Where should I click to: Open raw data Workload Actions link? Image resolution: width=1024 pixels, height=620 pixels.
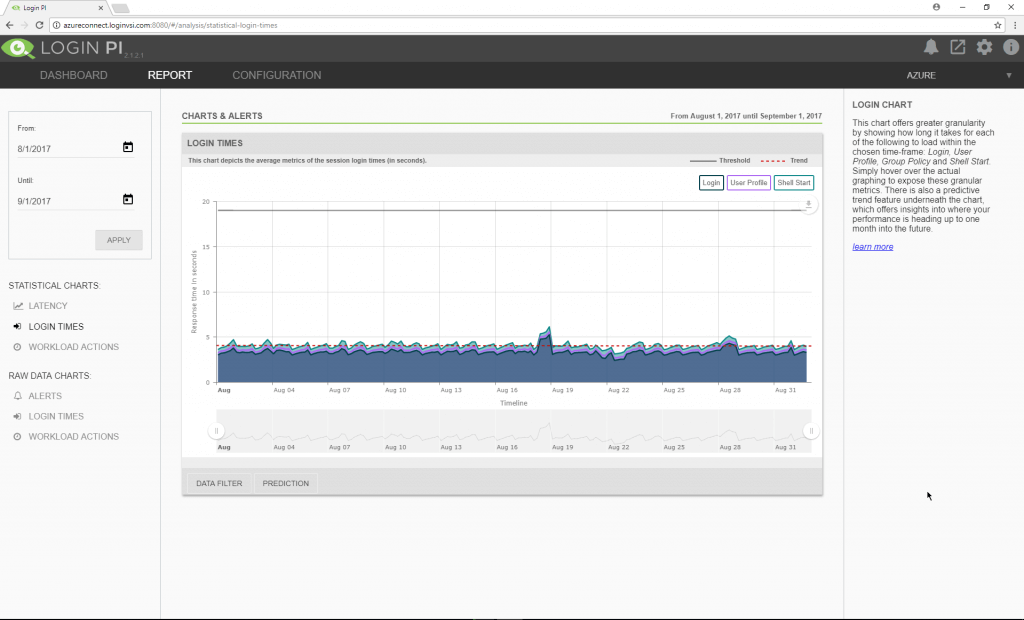tap(74, 436)
